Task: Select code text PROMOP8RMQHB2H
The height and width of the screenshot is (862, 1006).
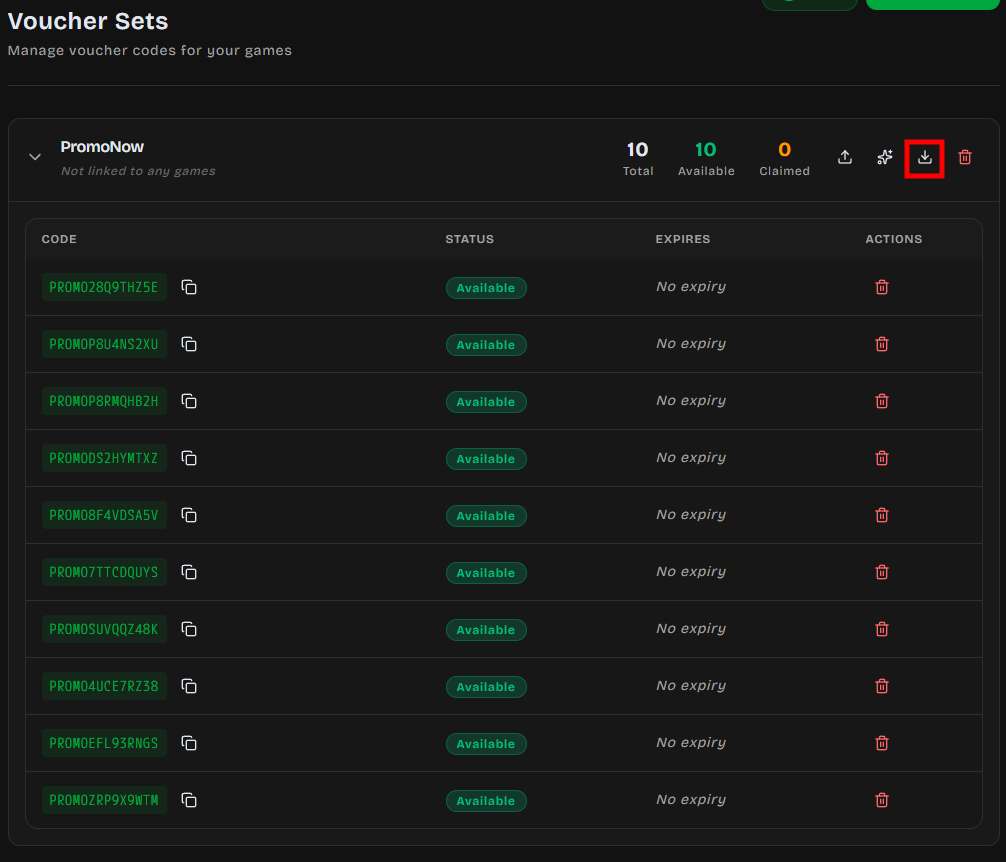Action: [x=104, y=401]
